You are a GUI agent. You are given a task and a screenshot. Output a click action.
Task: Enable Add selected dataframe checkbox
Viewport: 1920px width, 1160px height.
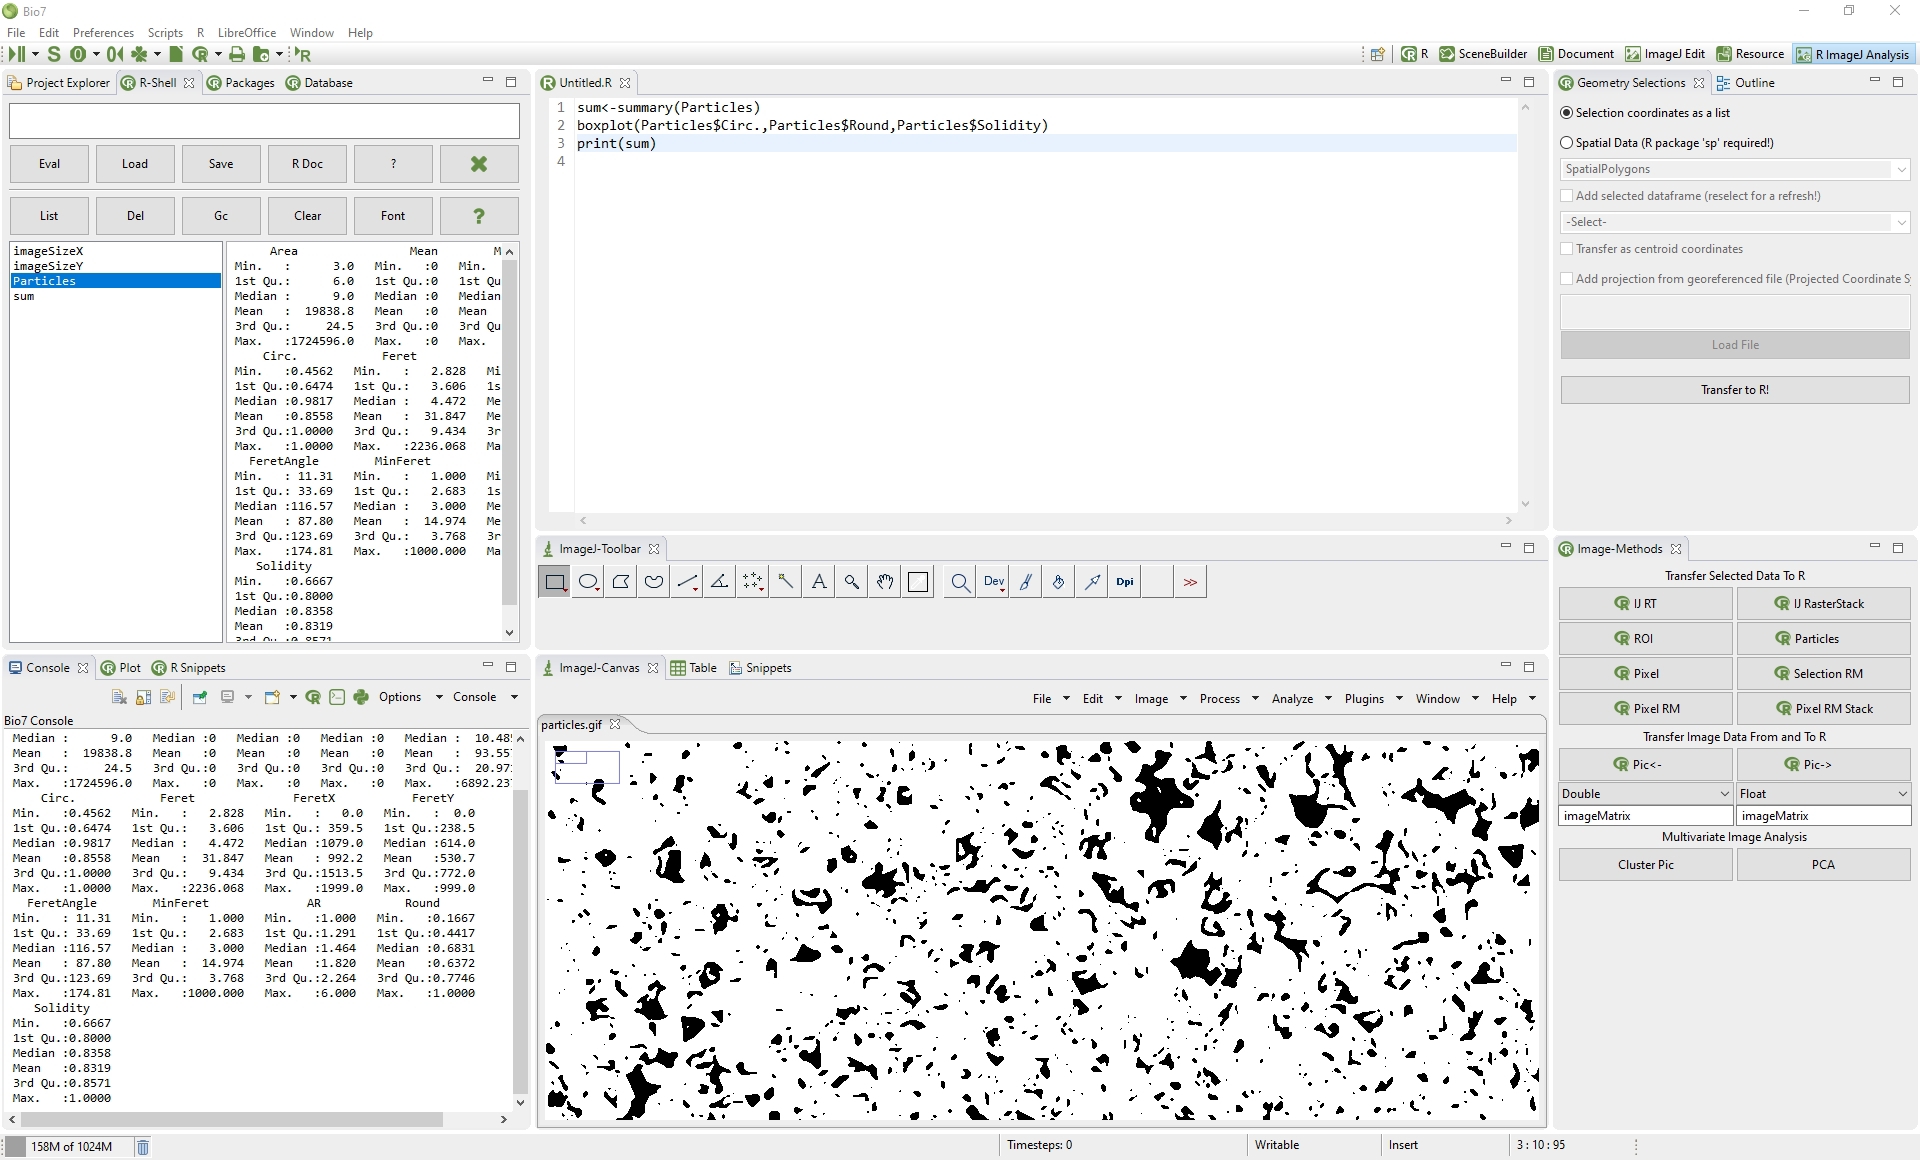pos(1566,195)
